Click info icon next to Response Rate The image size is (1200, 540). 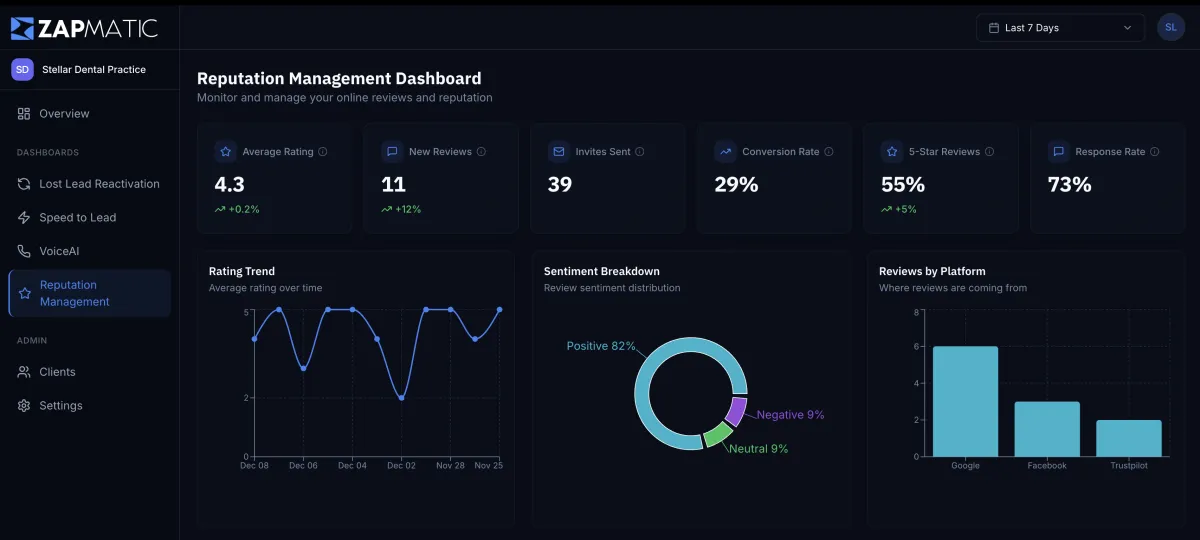[x=1155, y=152]
